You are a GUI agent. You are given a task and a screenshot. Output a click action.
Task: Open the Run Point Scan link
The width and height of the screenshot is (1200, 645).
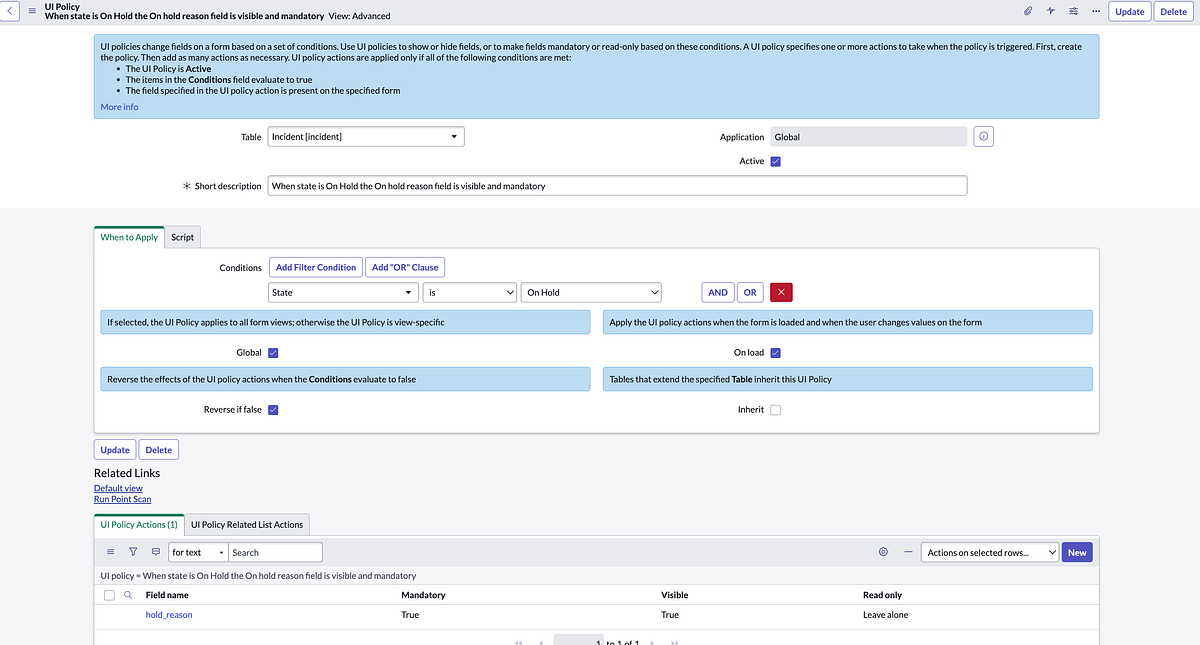122,498
